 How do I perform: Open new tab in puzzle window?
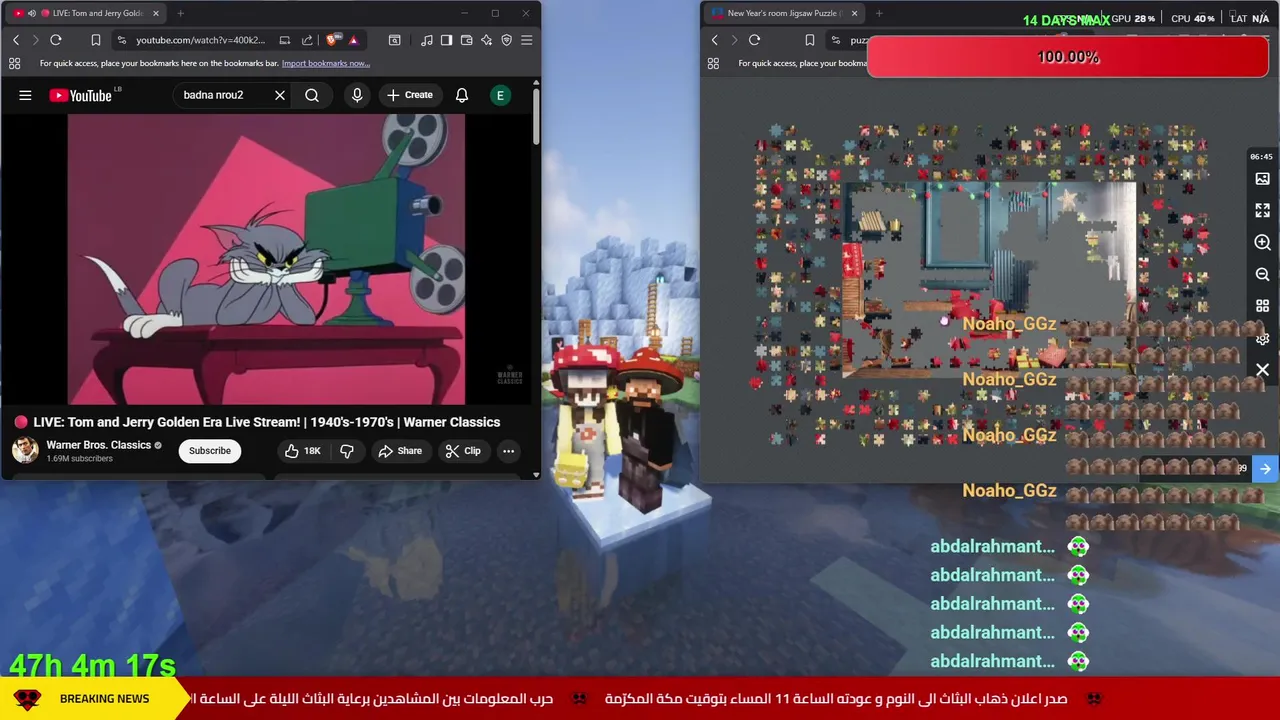pyautogui.click(x=879, y=13)
